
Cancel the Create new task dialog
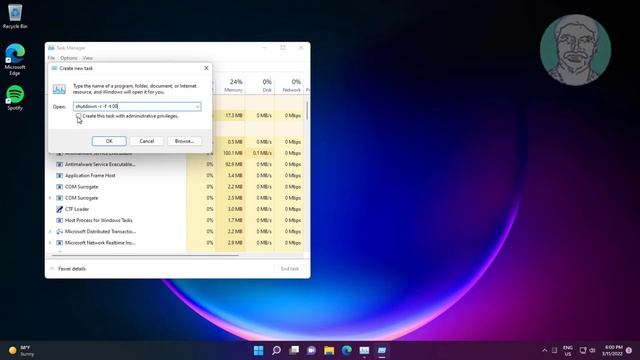(x=147, y=141)
